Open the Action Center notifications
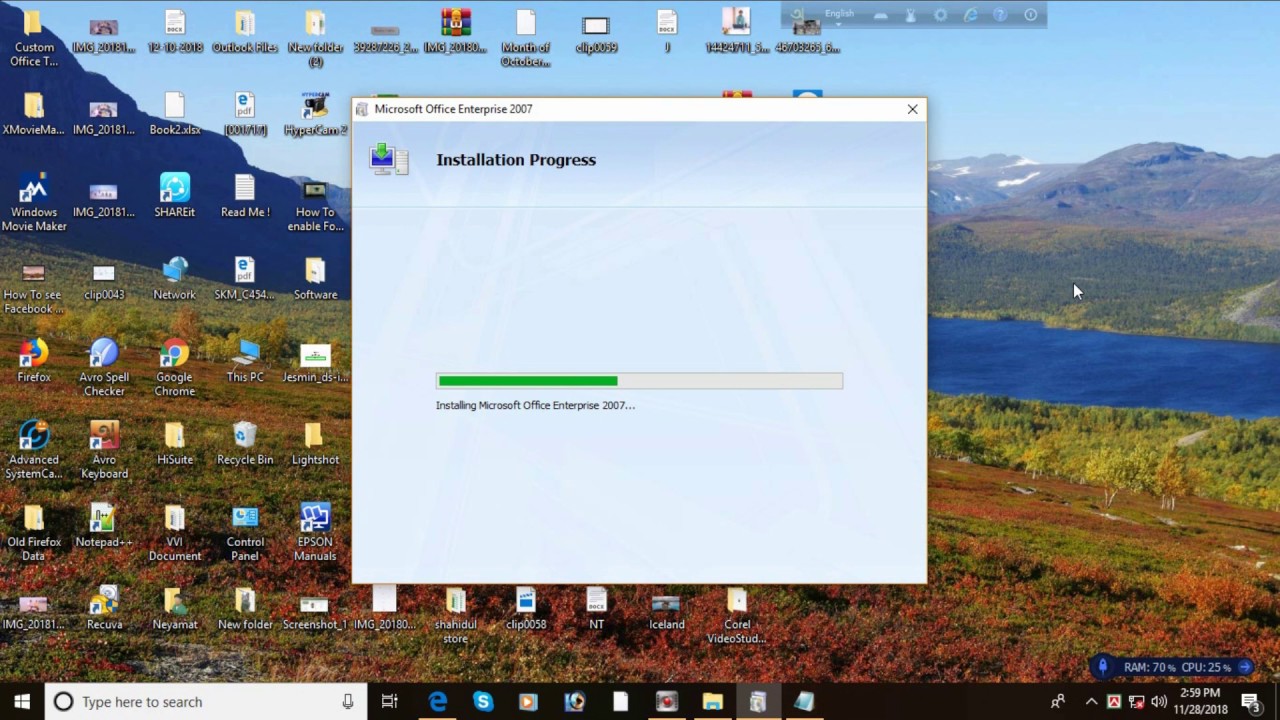This screenshot has width=1280, height=720. click(1250, 702)
